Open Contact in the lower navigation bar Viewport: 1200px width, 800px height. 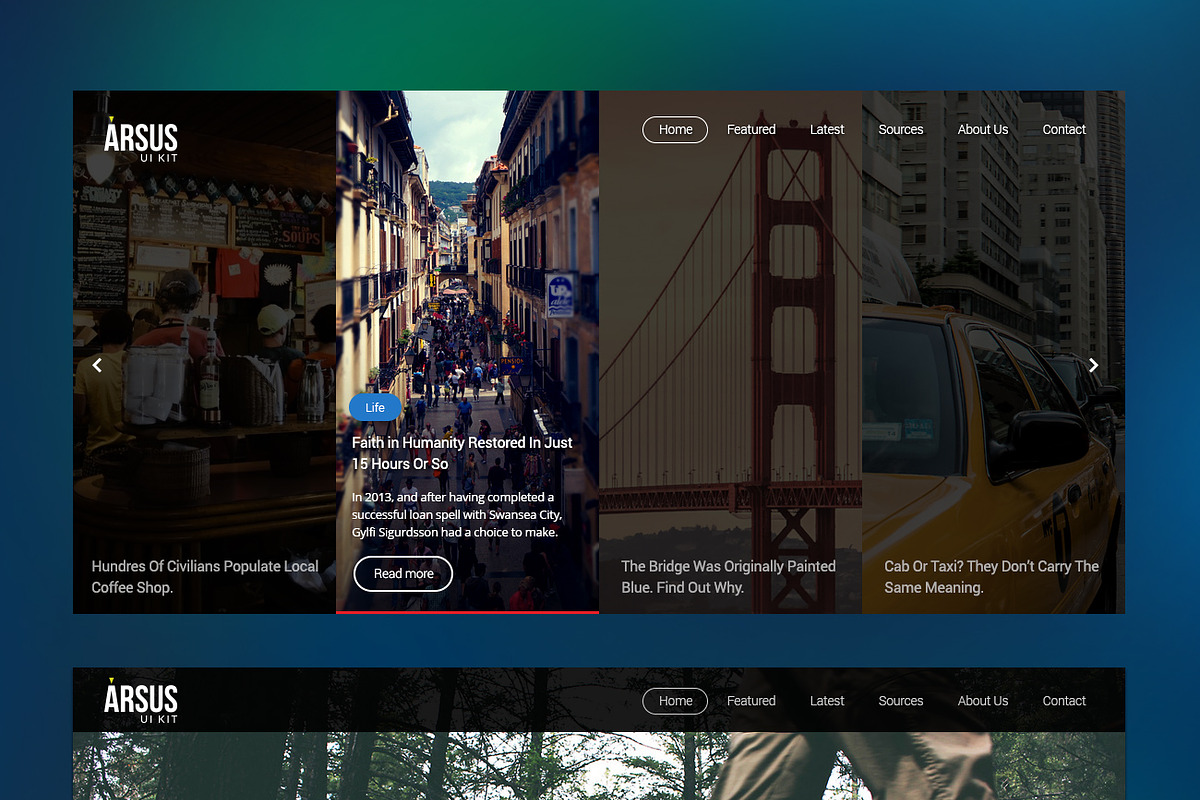pos(1064,701)
